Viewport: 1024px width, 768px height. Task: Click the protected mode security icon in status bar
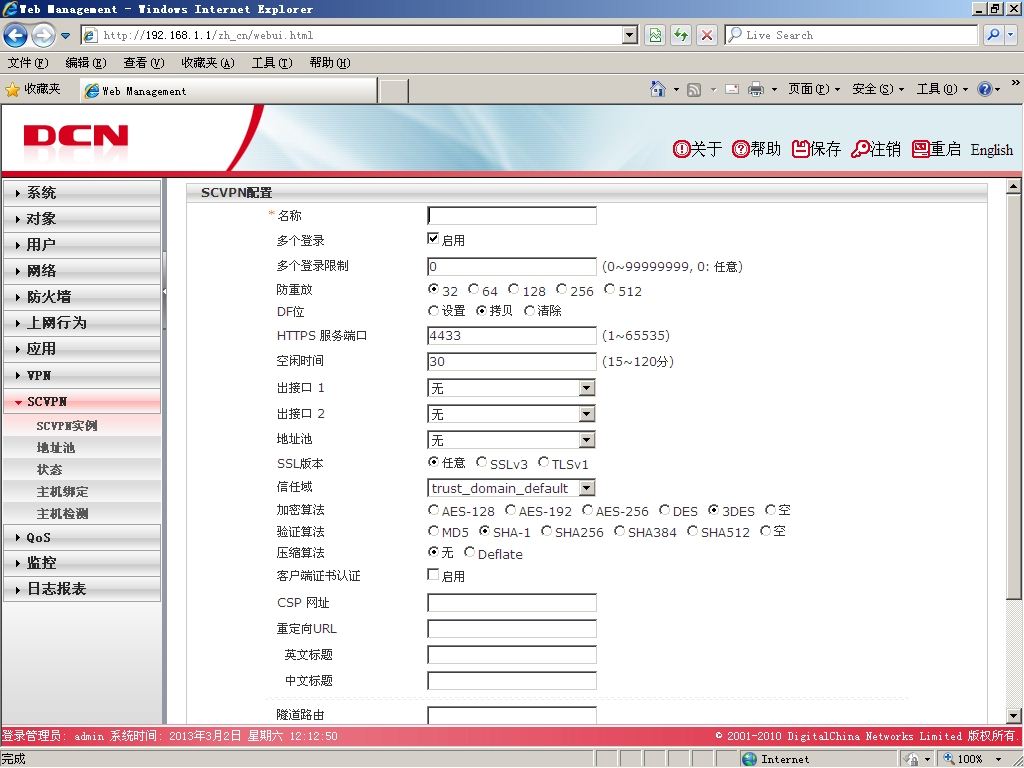(x=912, y=759)
